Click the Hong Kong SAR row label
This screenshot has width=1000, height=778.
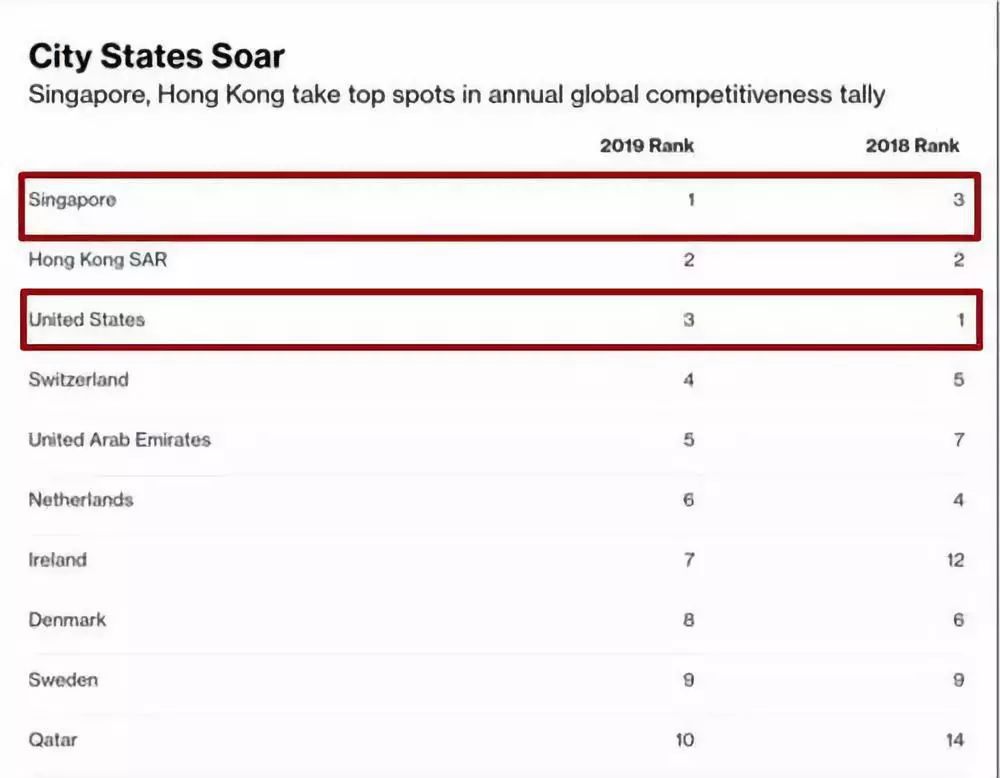[97, 260]
